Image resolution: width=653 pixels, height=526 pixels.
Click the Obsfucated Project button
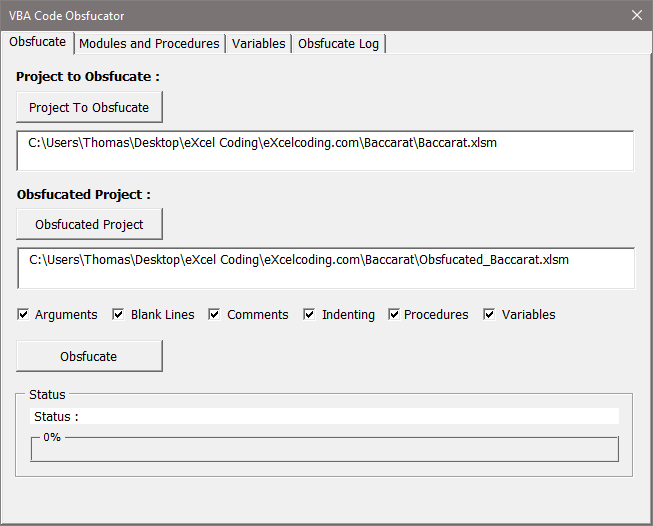[89, 224]
